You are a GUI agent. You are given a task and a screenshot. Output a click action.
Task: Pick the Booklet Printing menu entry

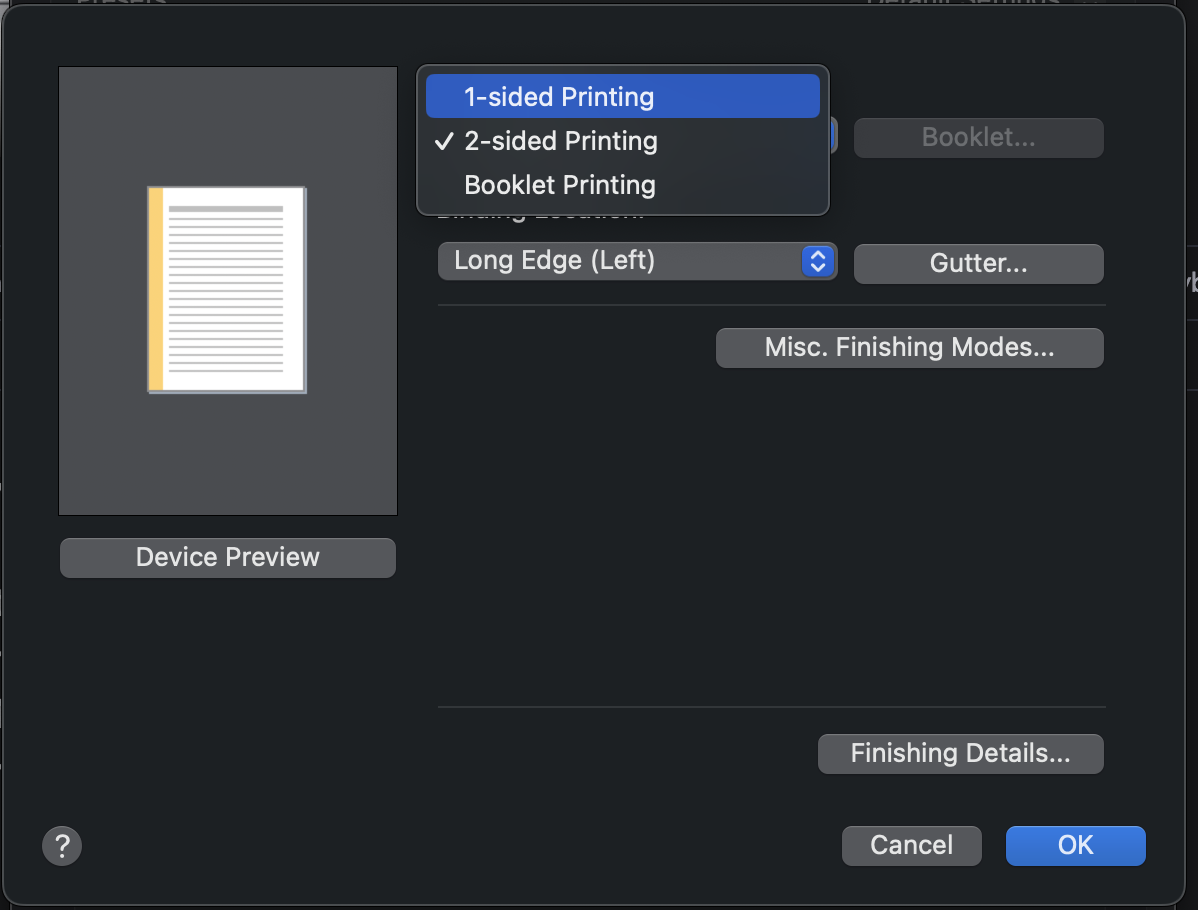pyautogui.click(x=560, y=185)
